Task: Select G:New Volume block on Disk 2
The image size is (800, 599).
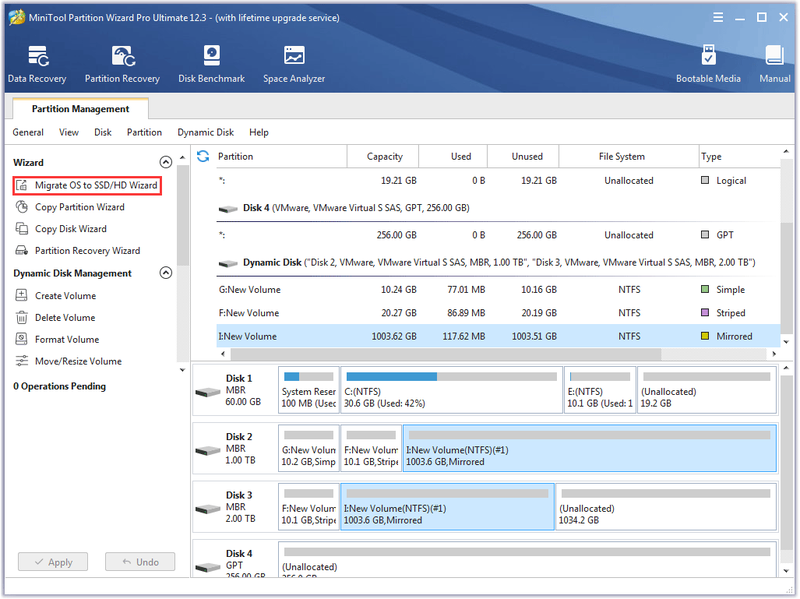Action: pyautogui.click(x=309, y=448)
